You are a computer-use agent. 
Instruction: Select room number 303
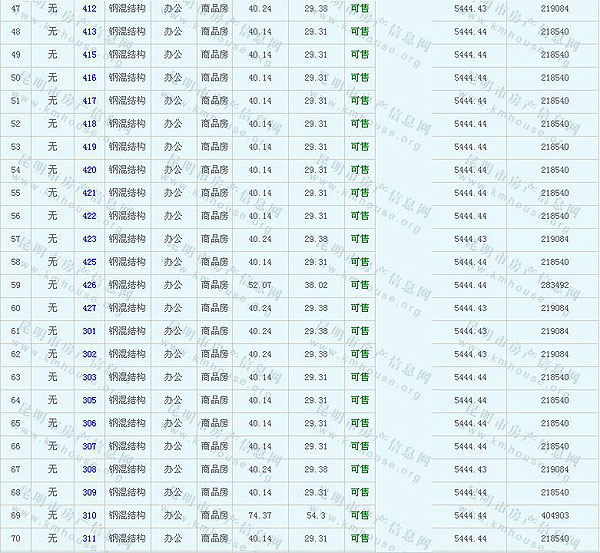89,377
